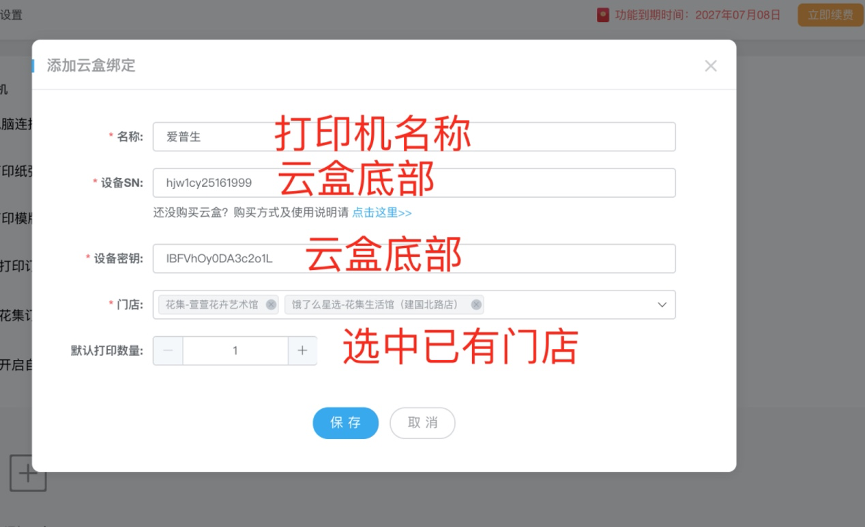Decrease the 默认打印数量 with minus button
This screenshot has height=527, width=866.
168,351
